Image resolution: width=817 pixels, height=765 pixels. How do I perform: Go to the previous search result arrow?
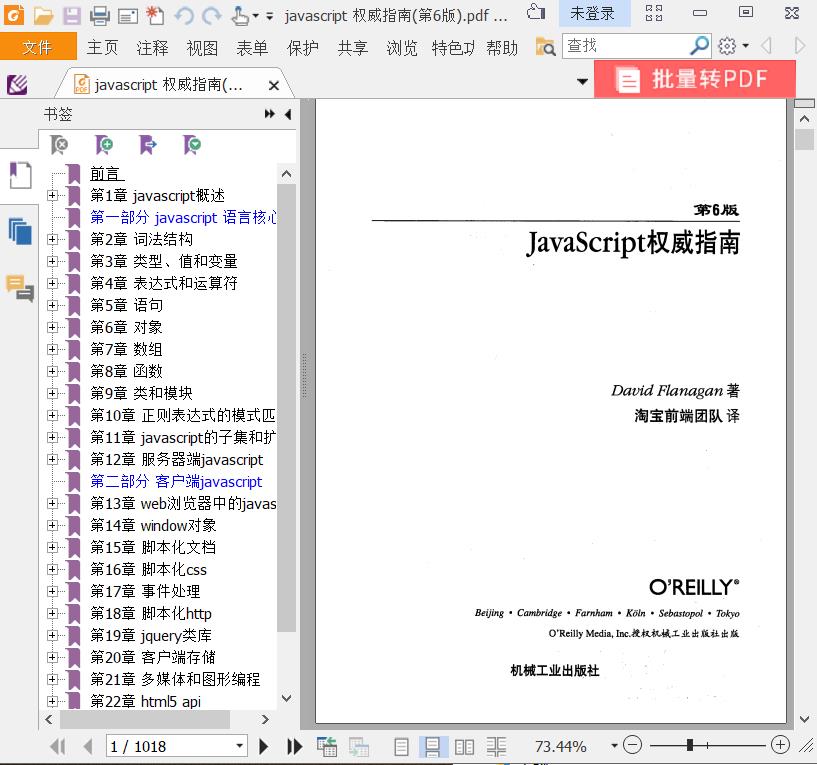pyautogui.click(x=766, y=46)
